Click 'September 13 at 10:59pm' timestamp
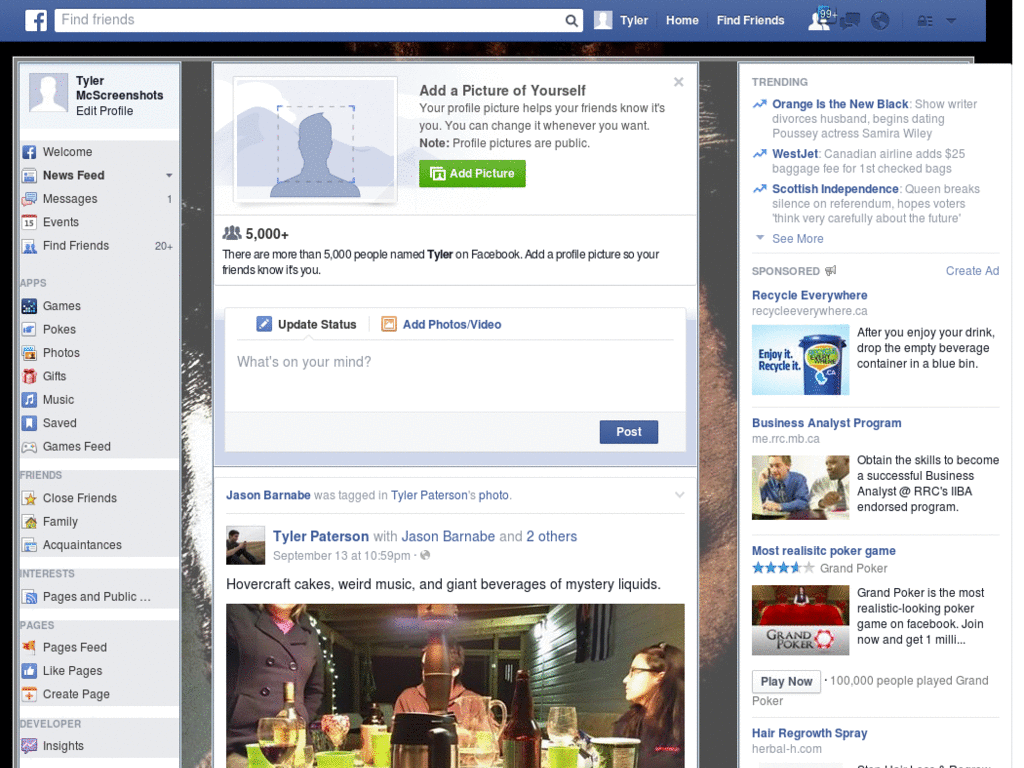This screenshot has height=768, width=1024. pyautogui.click(x=342, y=556)
